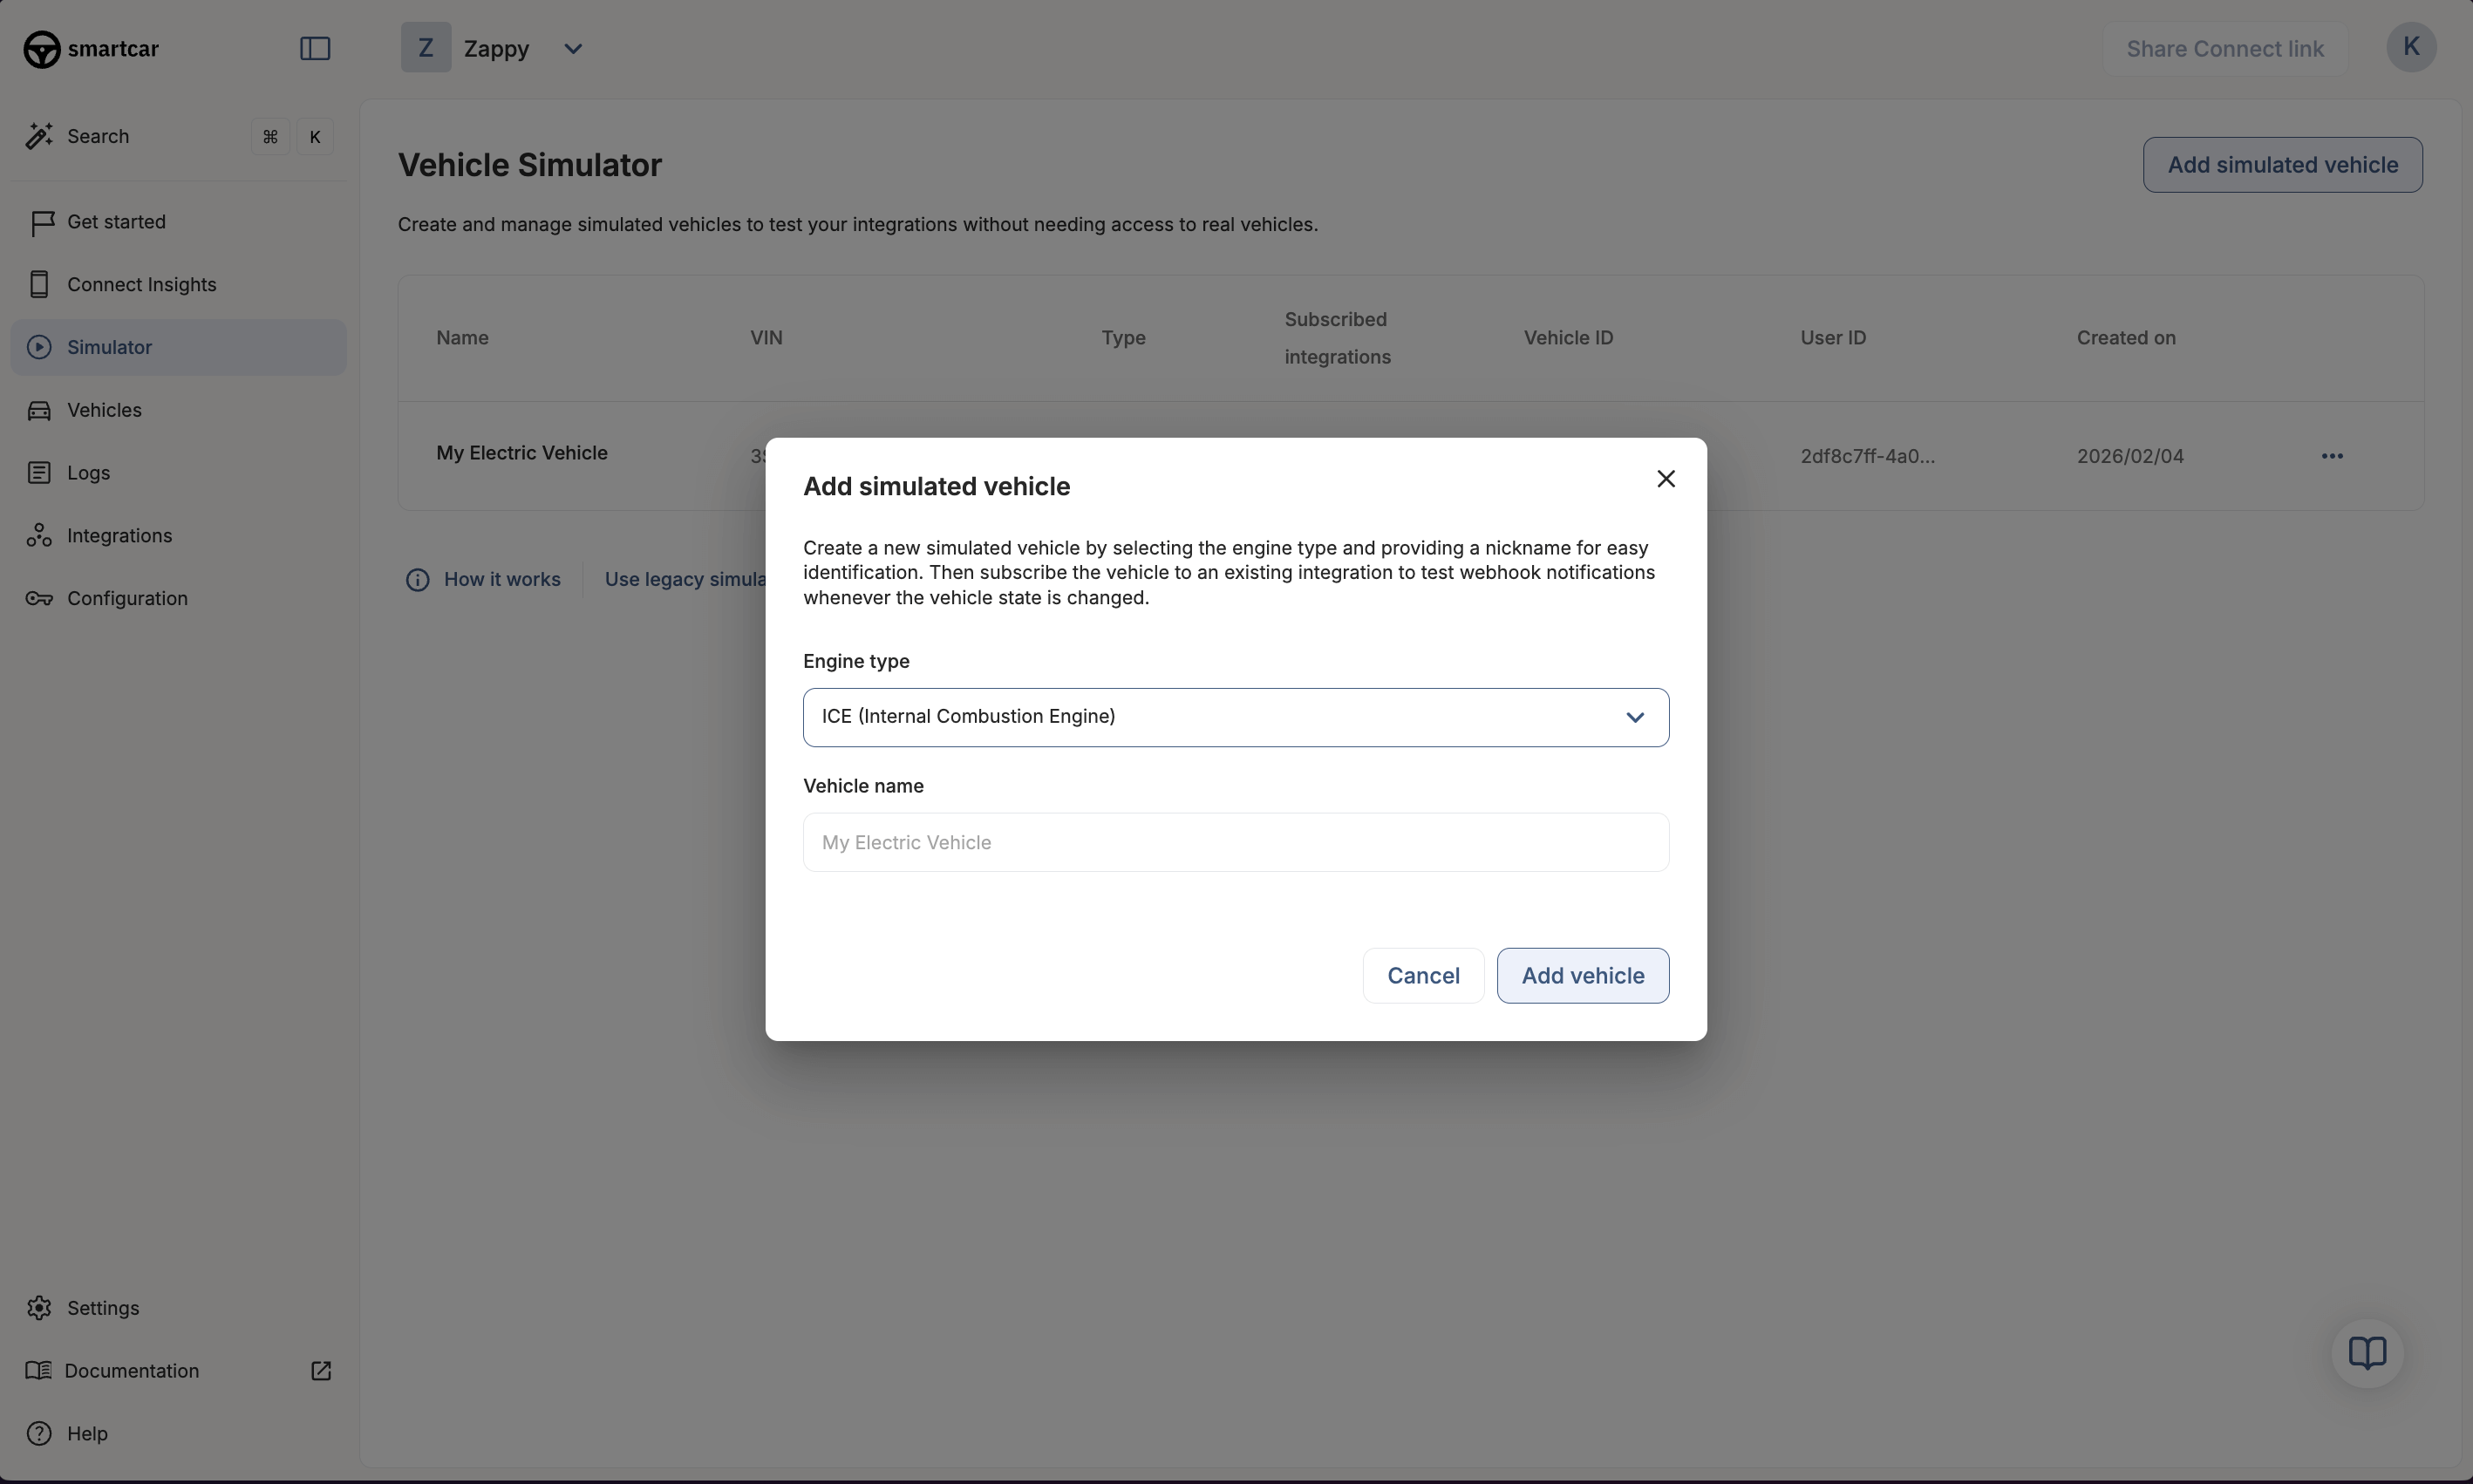Select the Simulator play icon in sidebar
Image resolution: width=2473 pixels, height=1484 pixels.
pos(40,347)
